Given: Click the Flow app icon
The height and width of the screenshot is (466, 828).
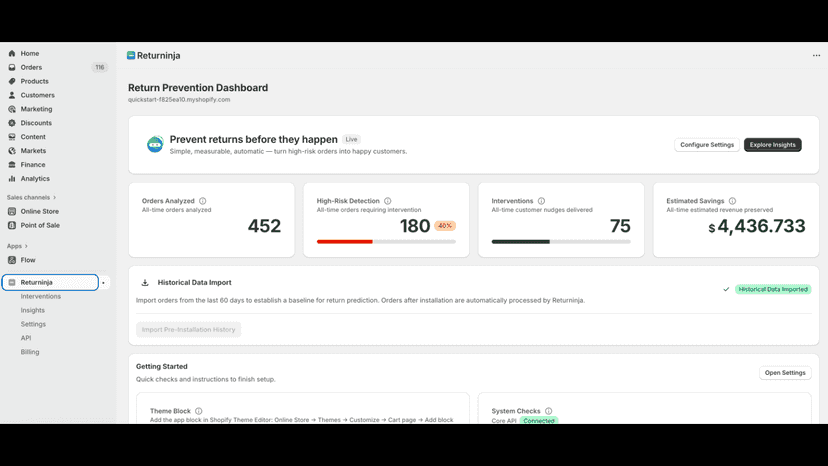Looking at the screenshot, I should pyautogui.click(x=12, y=260).
